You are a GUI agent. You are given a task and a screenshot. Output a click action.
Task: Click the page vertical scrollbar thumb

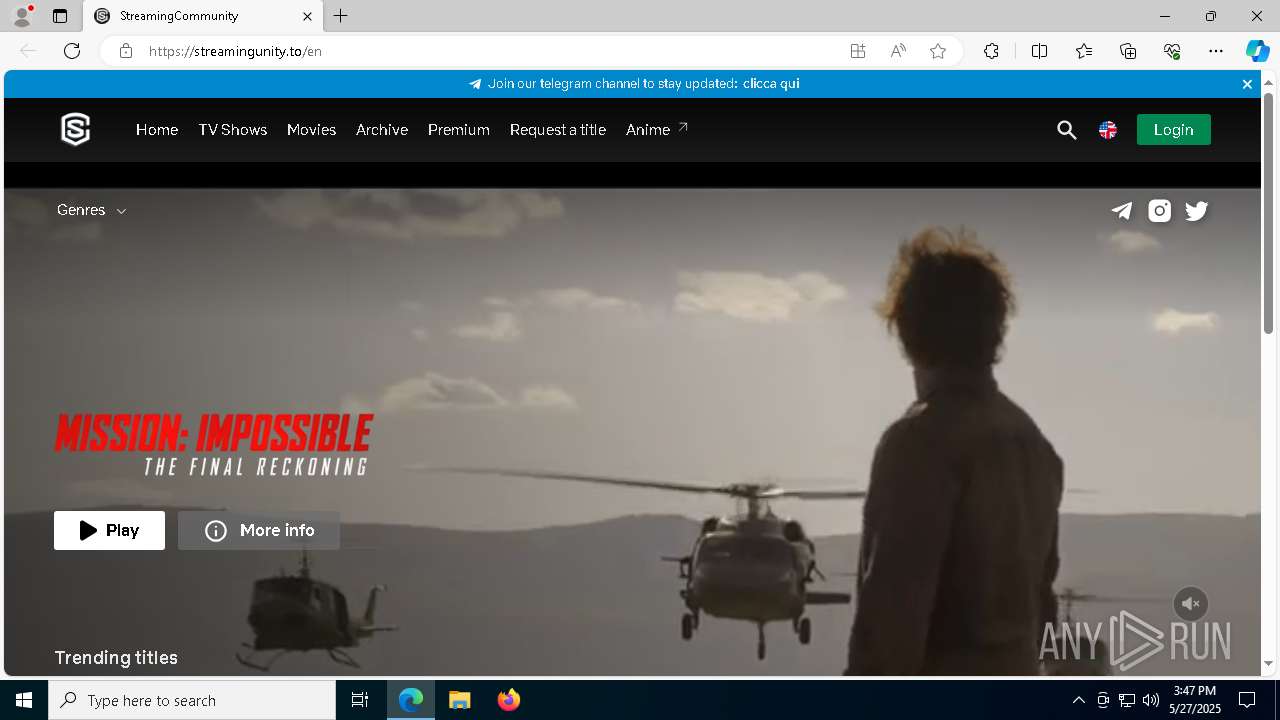pos(1268,213)
